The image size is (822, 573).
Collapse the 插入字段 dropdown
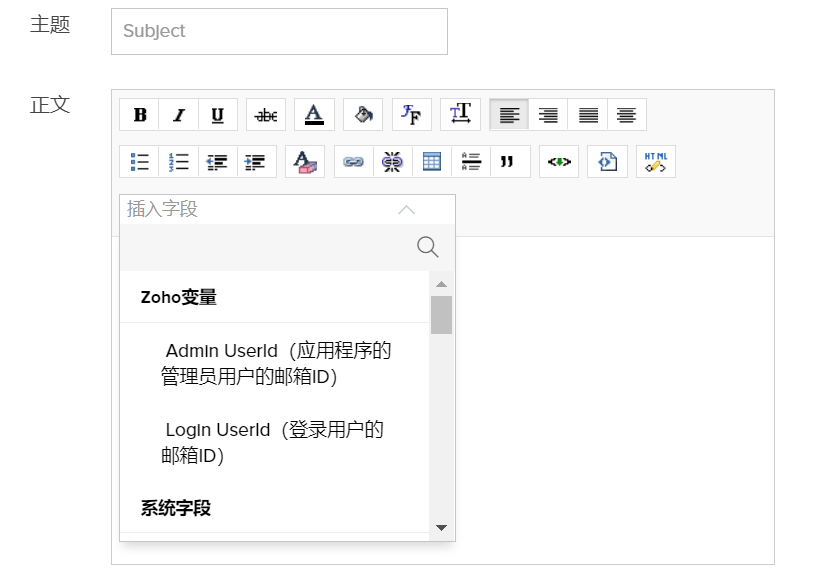[406, 210]
